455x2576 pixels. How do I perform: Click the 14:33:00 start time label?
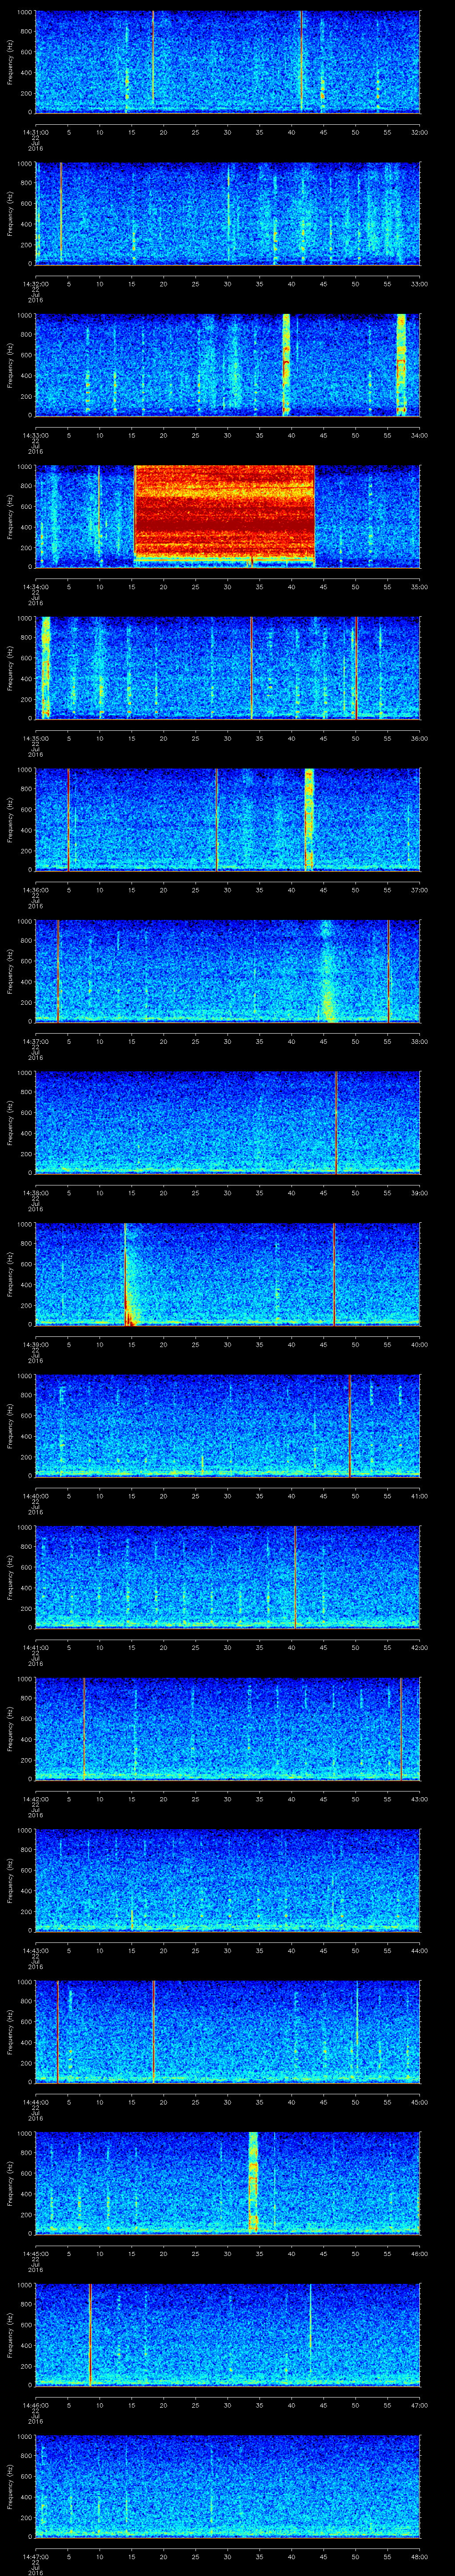tap(35, 435)
